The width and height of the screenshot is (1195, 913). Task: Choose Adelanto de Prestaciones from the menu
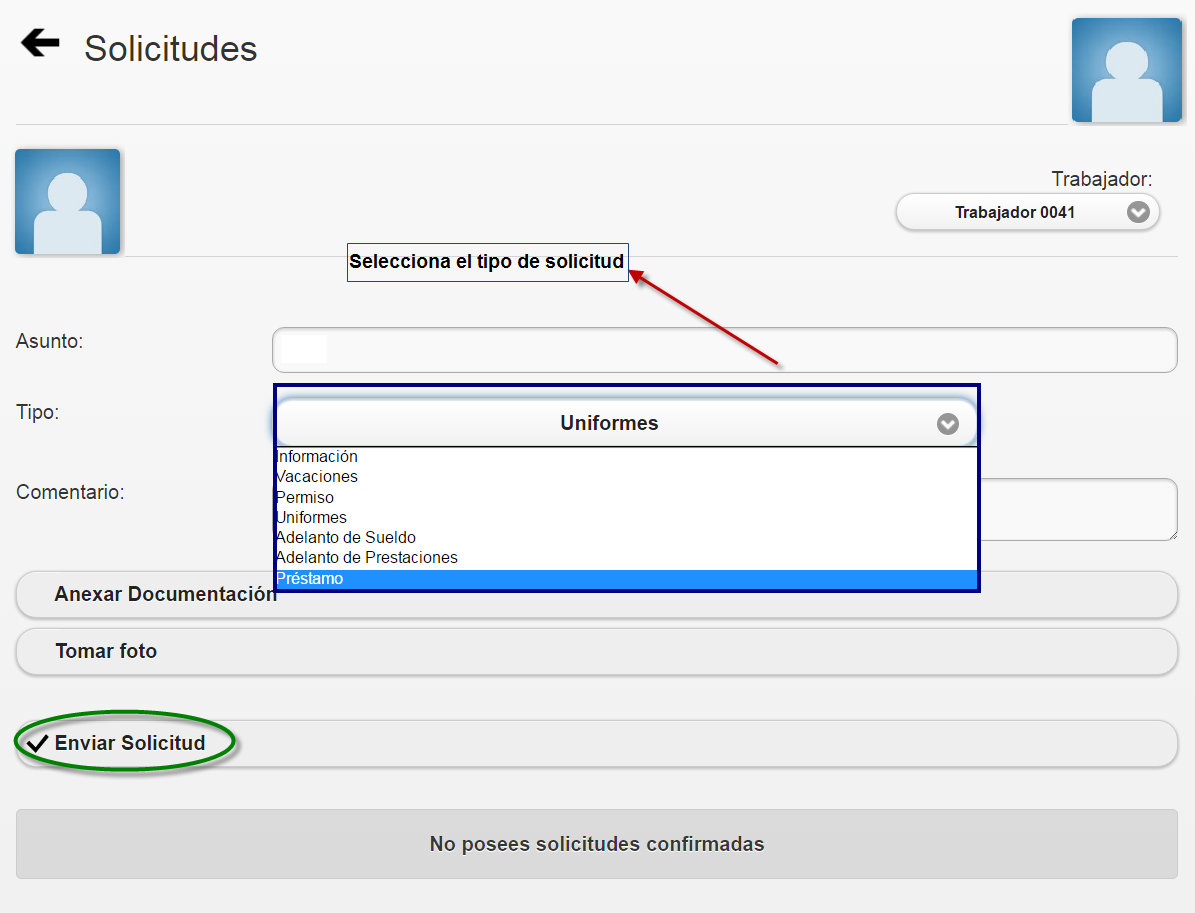pos(367,558)
